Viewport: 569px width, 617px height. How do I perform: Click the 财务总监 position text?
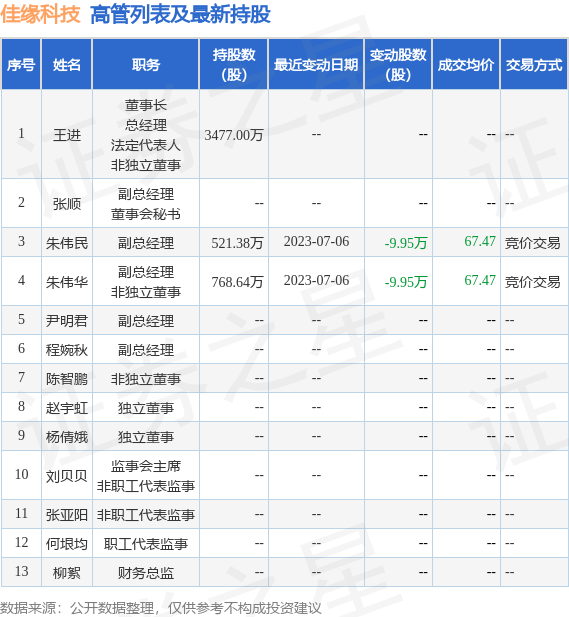[x=146, y=573]
